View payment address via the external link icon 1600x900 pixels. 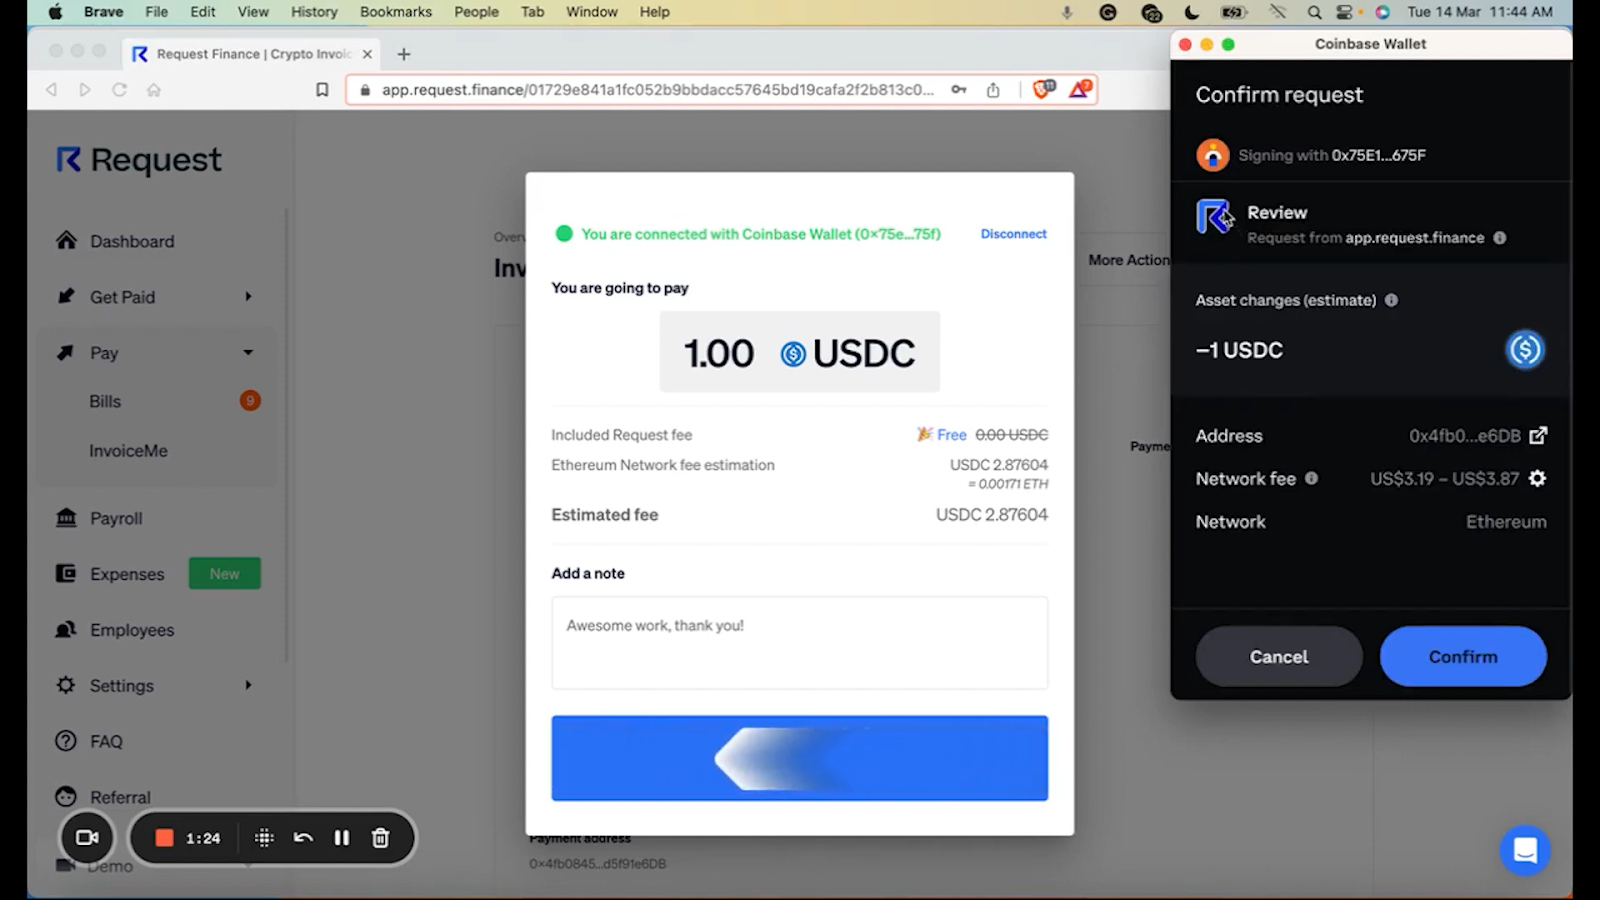tap(1539, 435)
